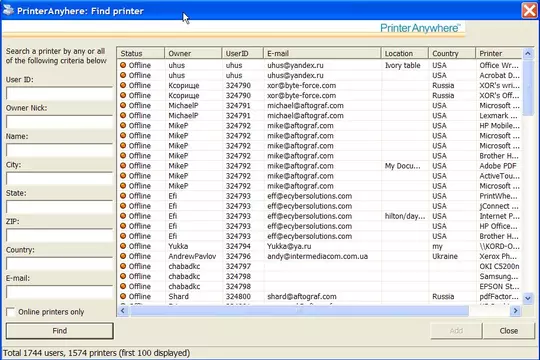Select the shard@aftograf.com email cell
Viewport: 540px width, 360px height.
click(x=302, y=296)
